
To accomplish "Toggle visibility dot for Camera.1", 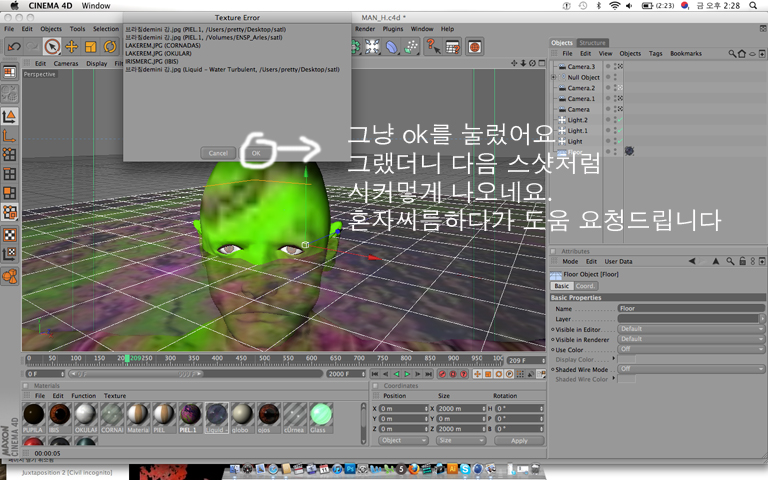I will coord(608,98).
